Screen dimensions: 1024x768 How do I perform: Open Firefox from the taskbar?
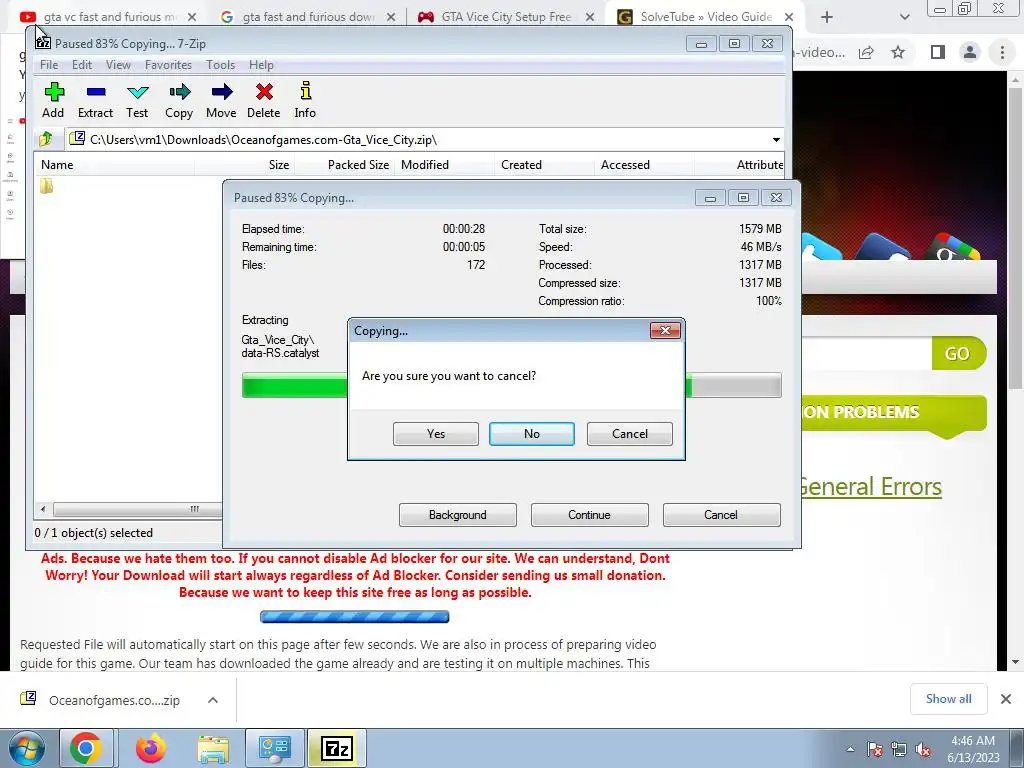click(151, 748)
